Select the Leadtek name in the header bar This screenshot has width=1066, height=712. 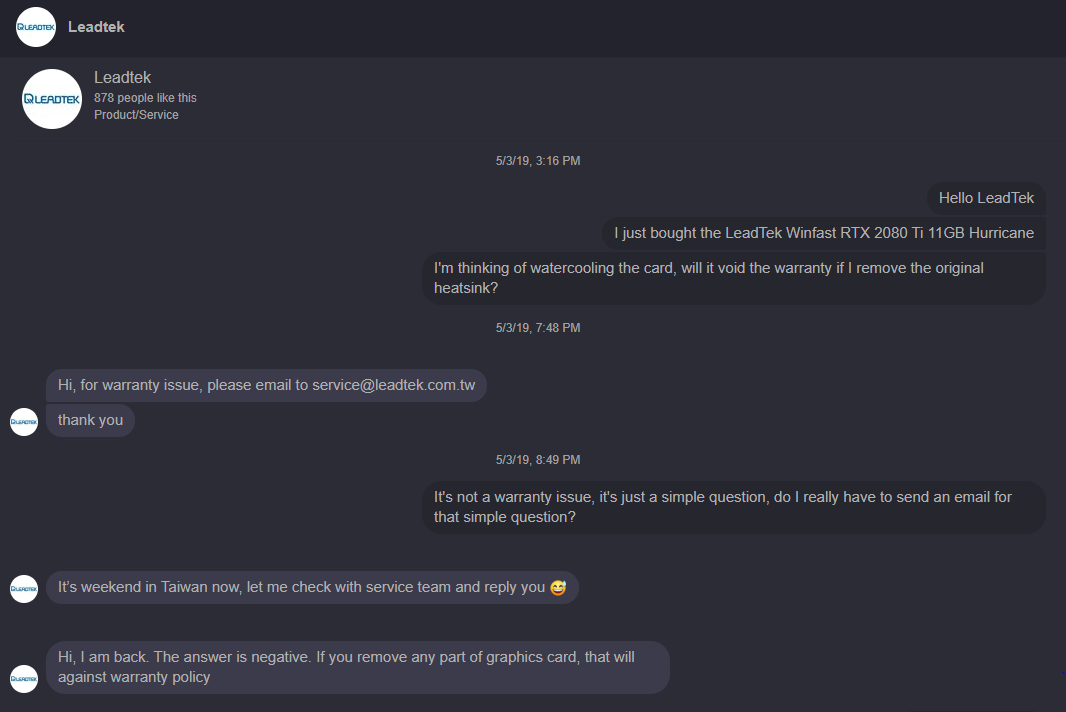click(x=96, y=27)
